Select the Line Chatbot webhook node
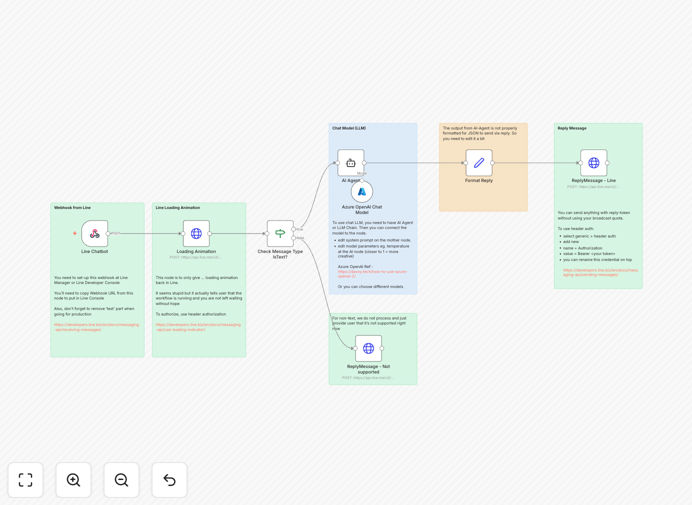 pyautogui.click(x=94, y=234)
